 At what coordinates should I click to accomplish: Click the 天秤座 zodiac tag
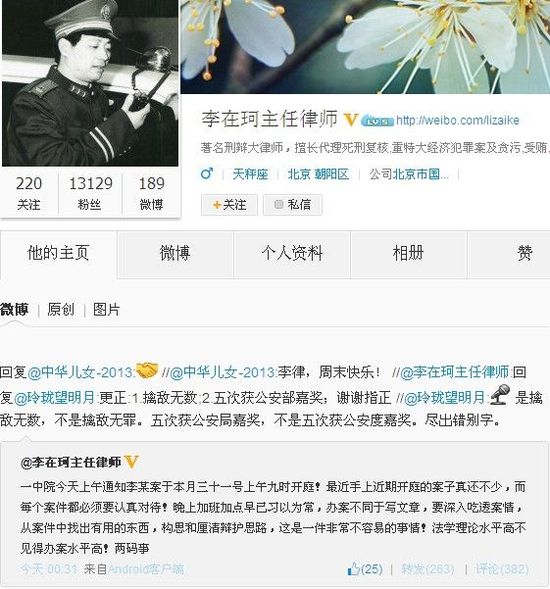click(x=250, y=174)
